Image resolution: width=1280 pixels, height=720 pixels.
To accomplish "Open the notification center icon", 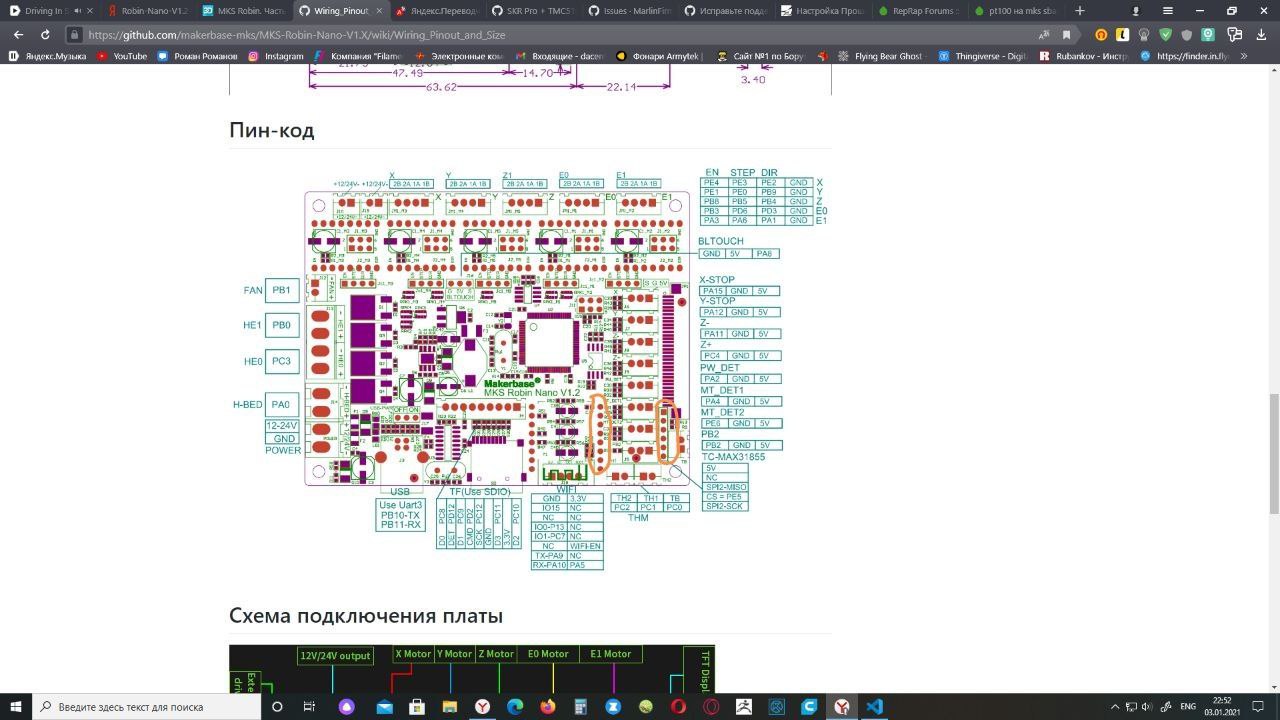I will click(1260, 706).
